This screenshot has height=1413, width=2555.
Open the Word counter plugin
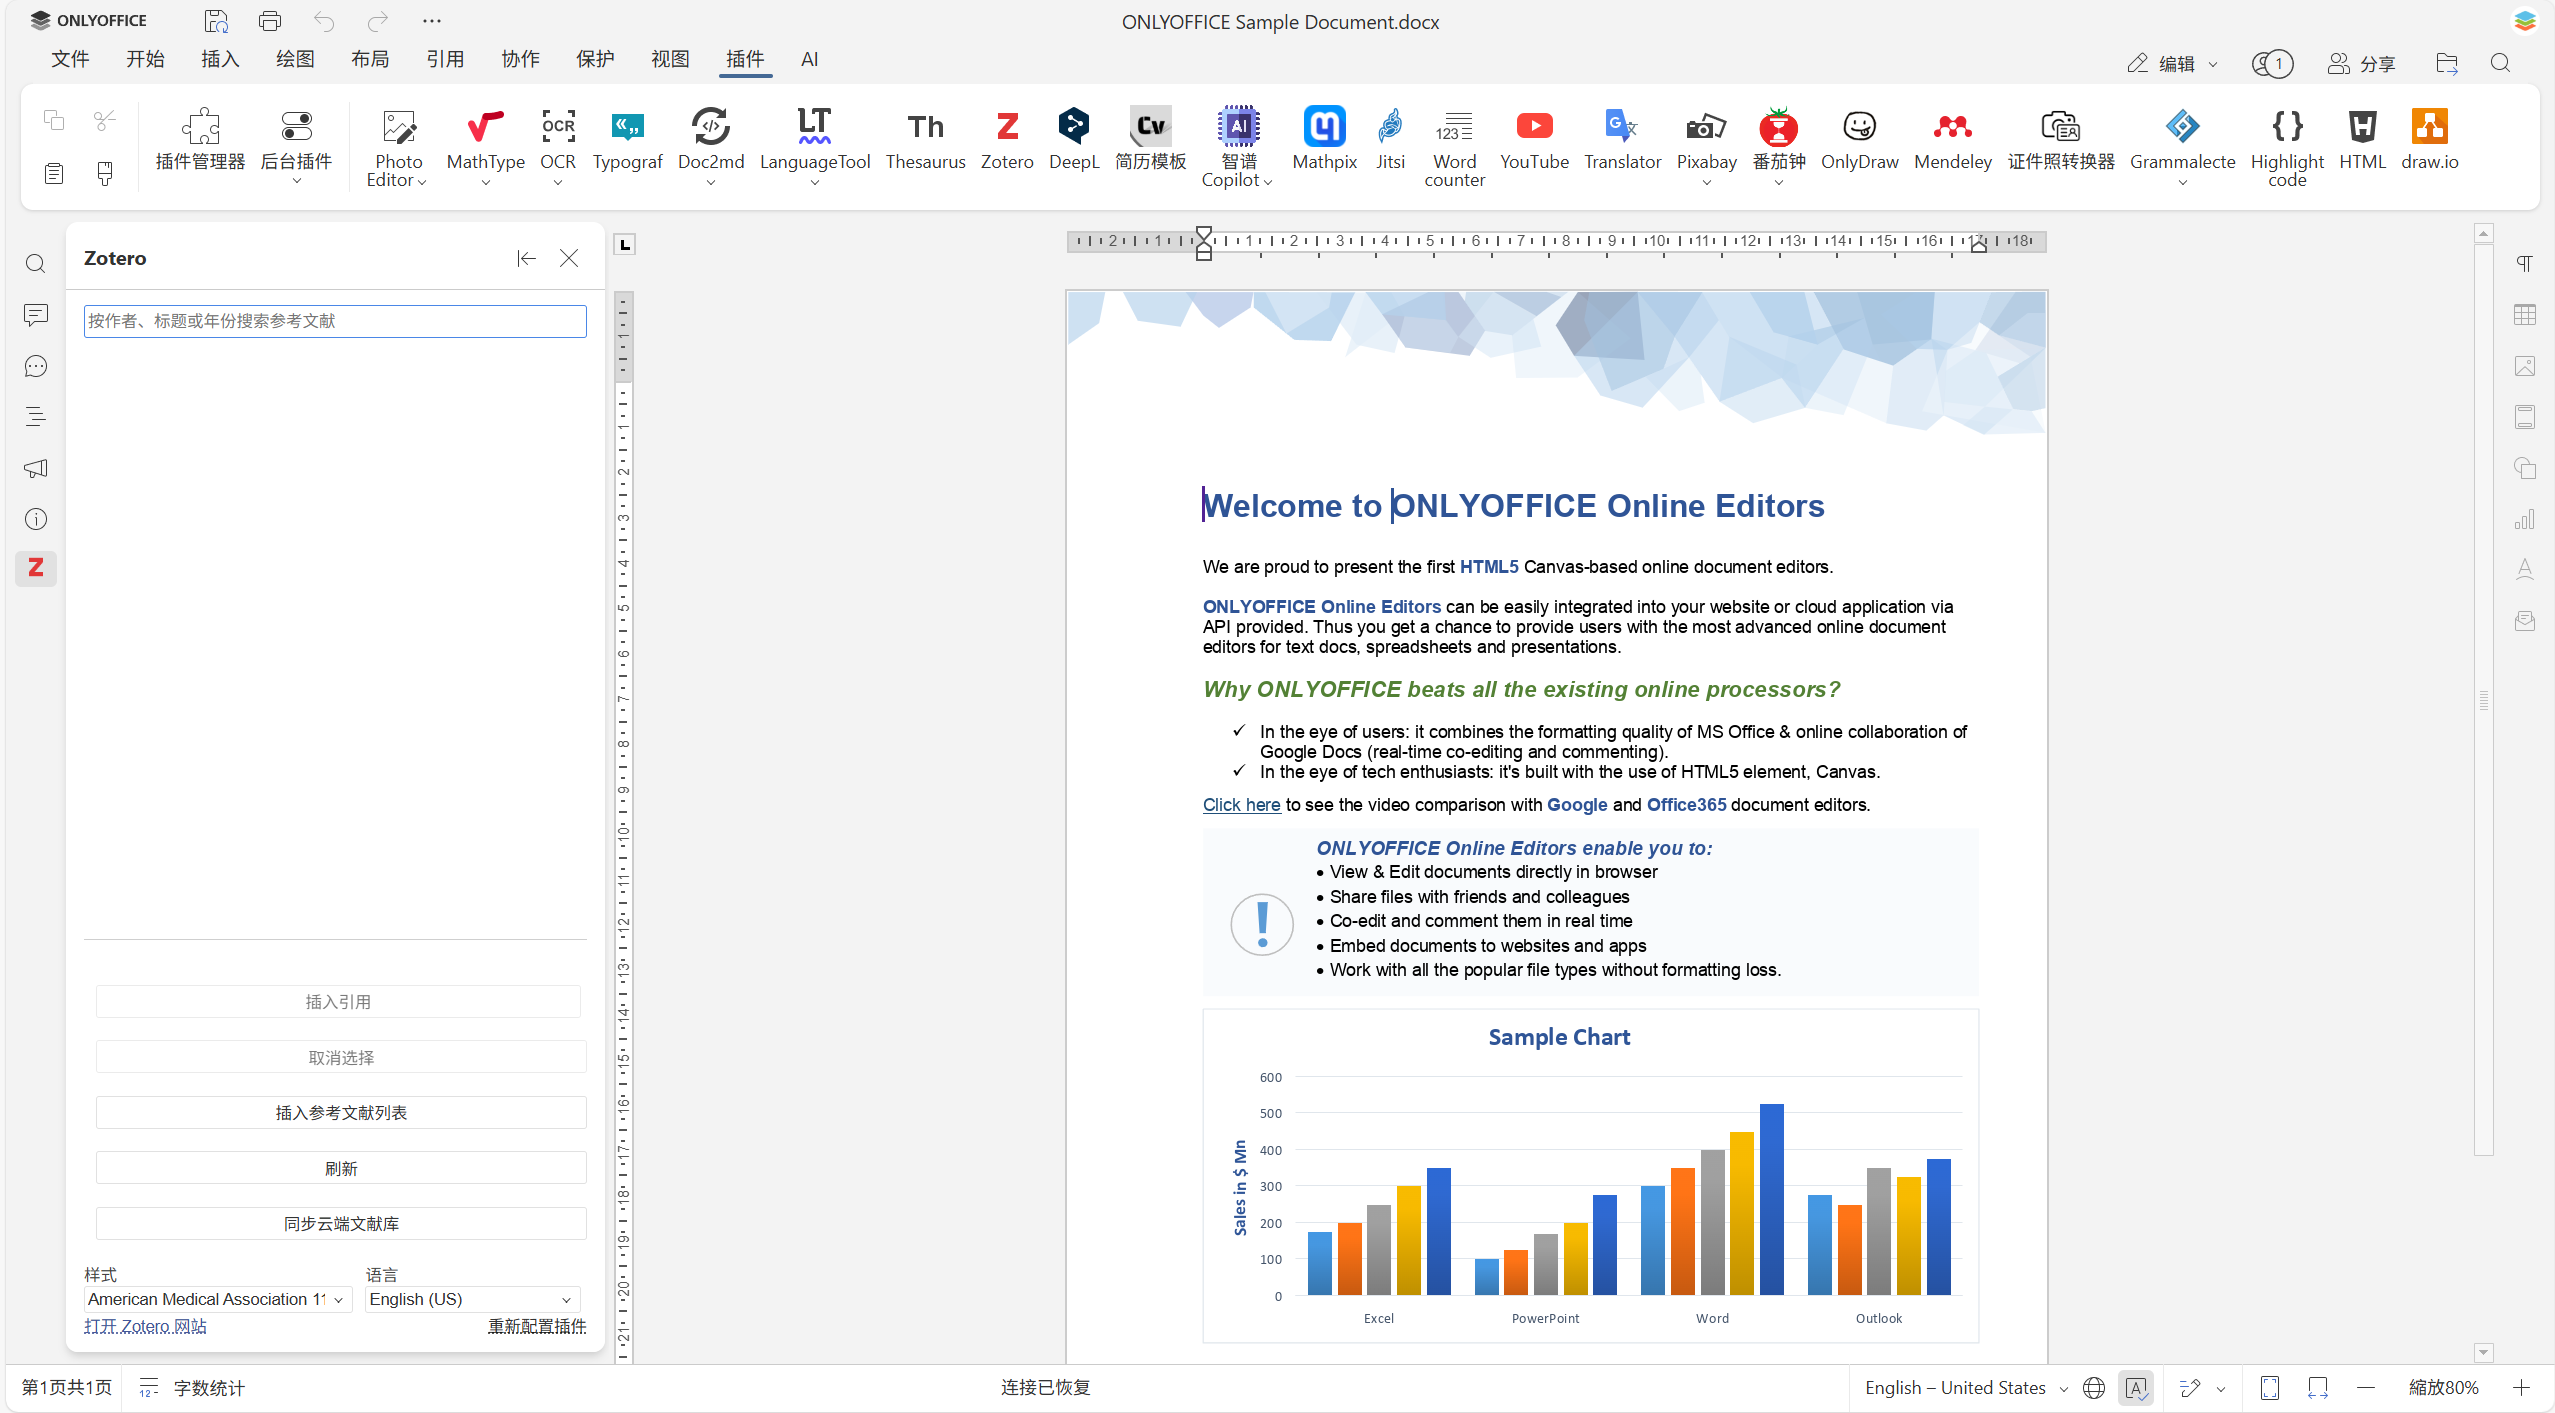coord(1454,146)
